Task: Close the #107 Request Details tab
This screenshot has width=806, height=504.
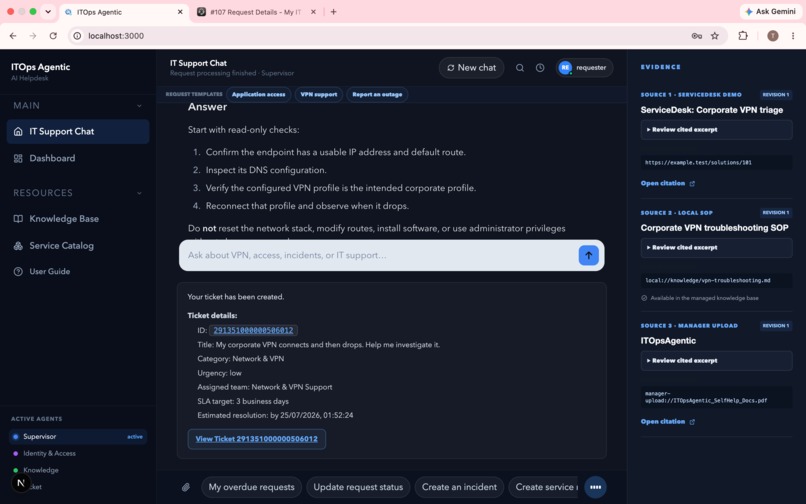Action: click(313, 12)
